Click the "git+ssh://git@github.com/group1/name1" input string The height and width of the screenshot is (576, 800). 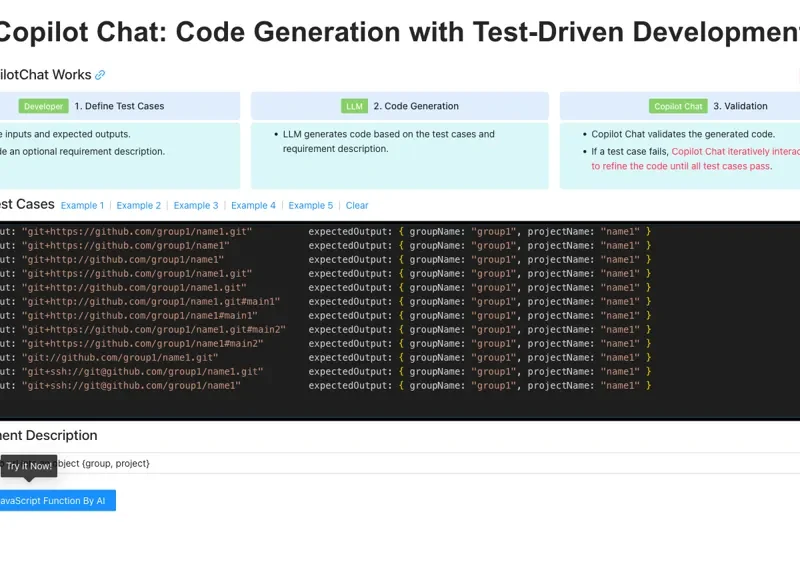(131, 386)
